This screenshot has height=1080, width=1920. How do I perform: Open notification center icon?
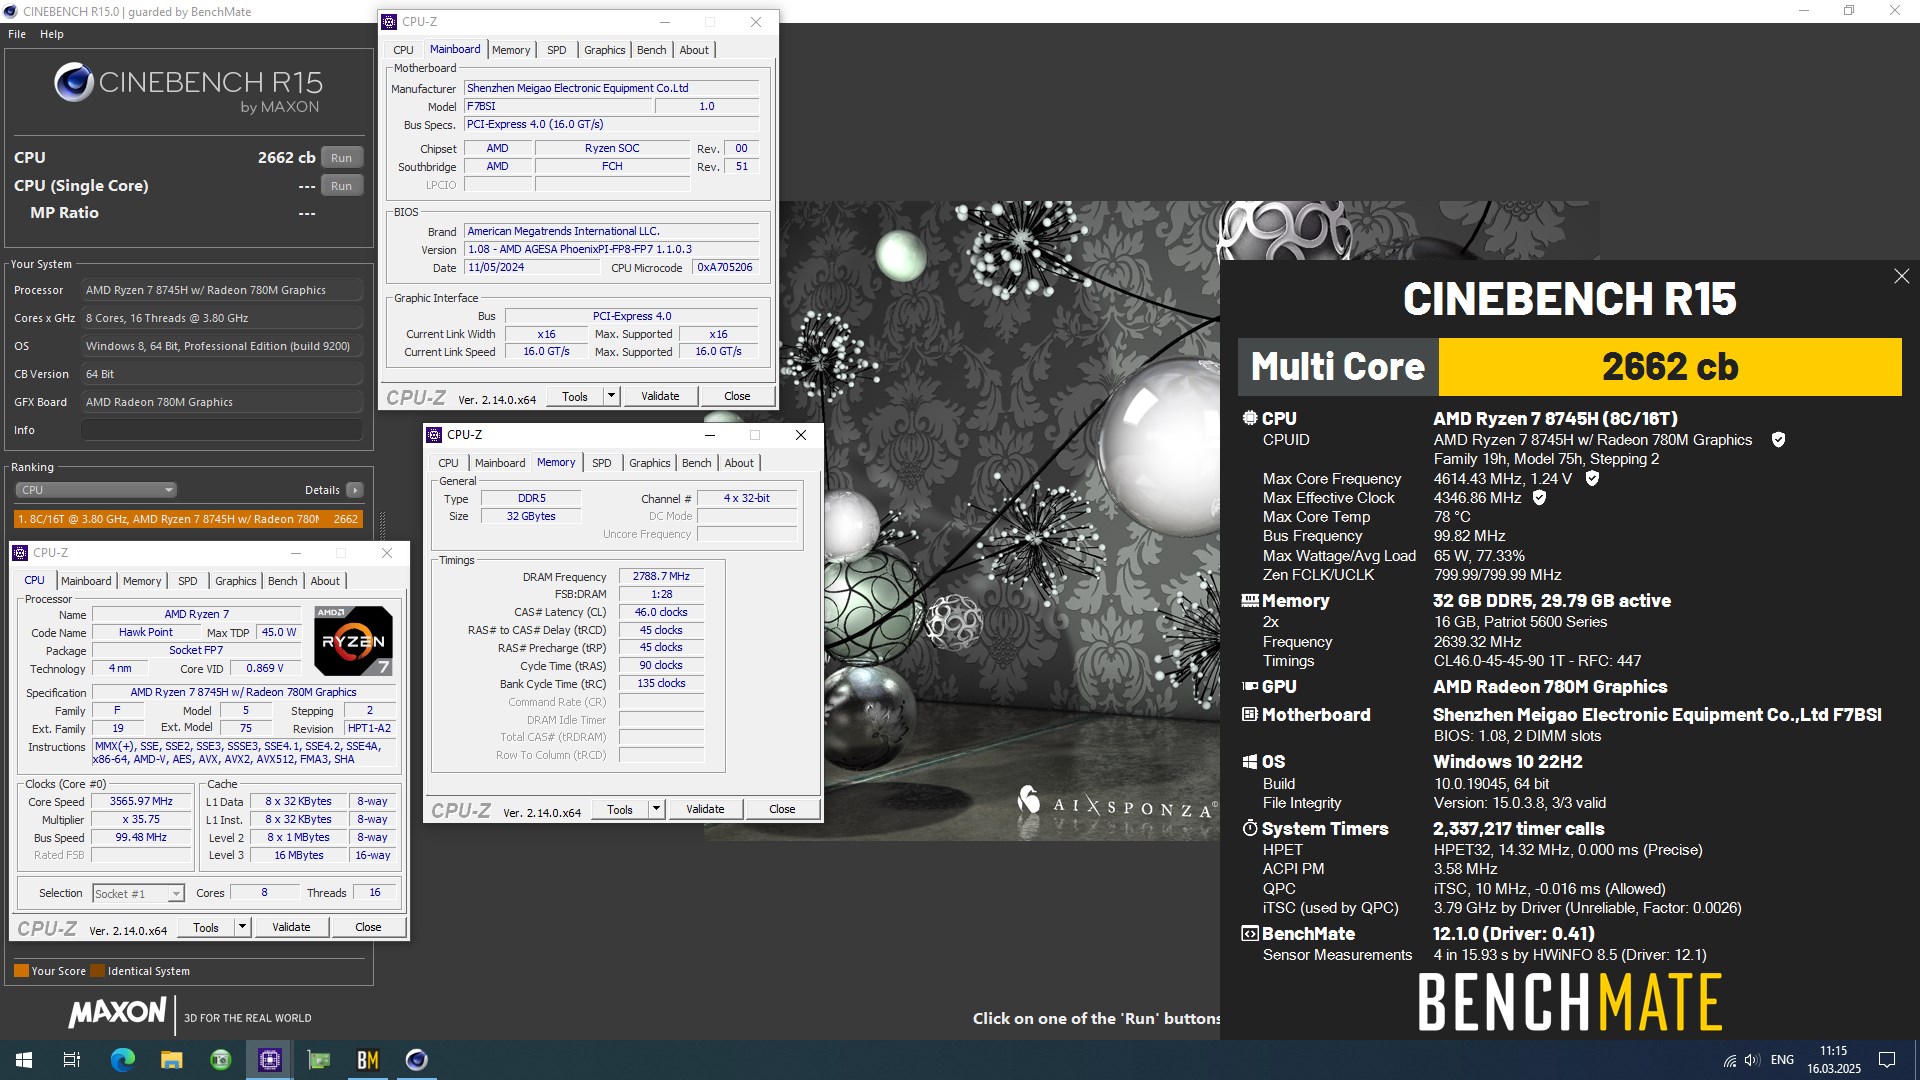point(1887,1060)
